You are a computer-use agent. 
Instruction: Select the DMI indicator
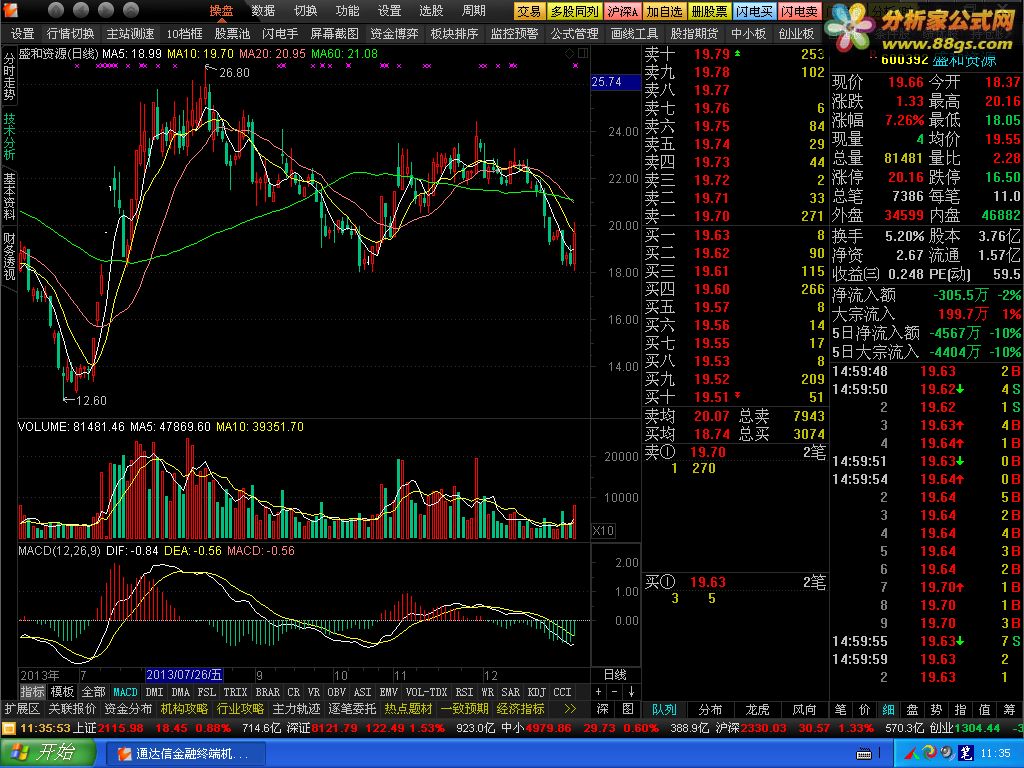click(x=154, y=692)
